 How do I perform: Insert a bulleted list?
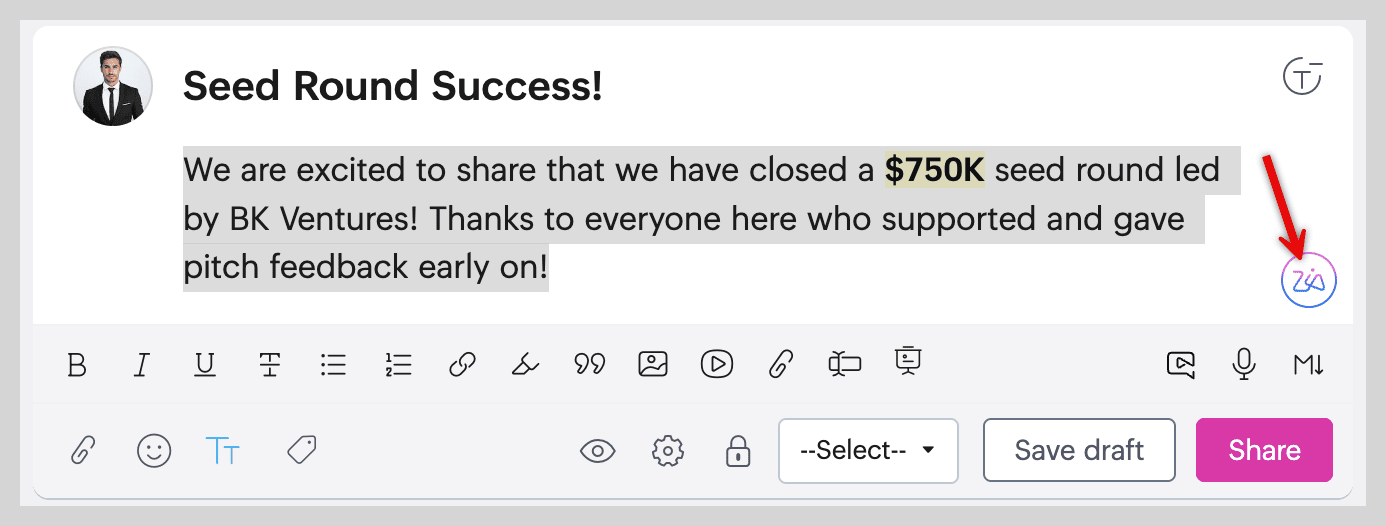(x=333, y=365)
